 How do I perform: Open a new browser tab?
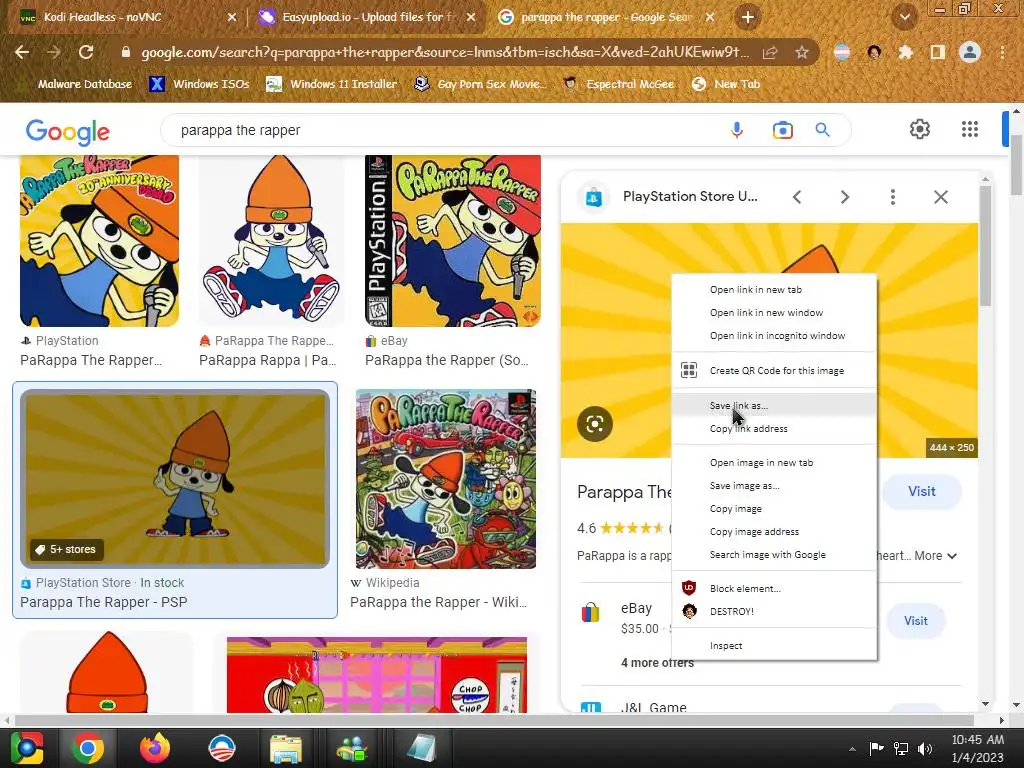pyautogui.click(x=748, y=17)
